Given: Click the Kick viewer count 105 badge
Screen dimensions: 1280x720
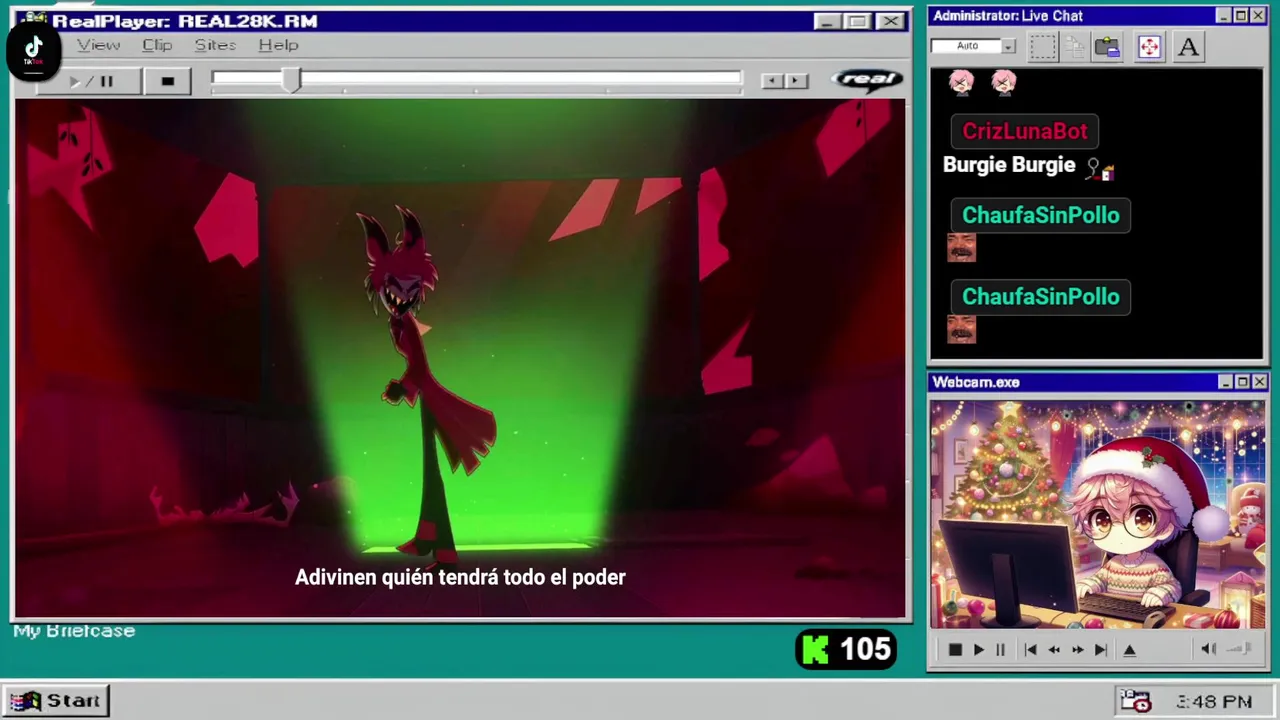Looking at the screenshot, I should tap(846, 650).
